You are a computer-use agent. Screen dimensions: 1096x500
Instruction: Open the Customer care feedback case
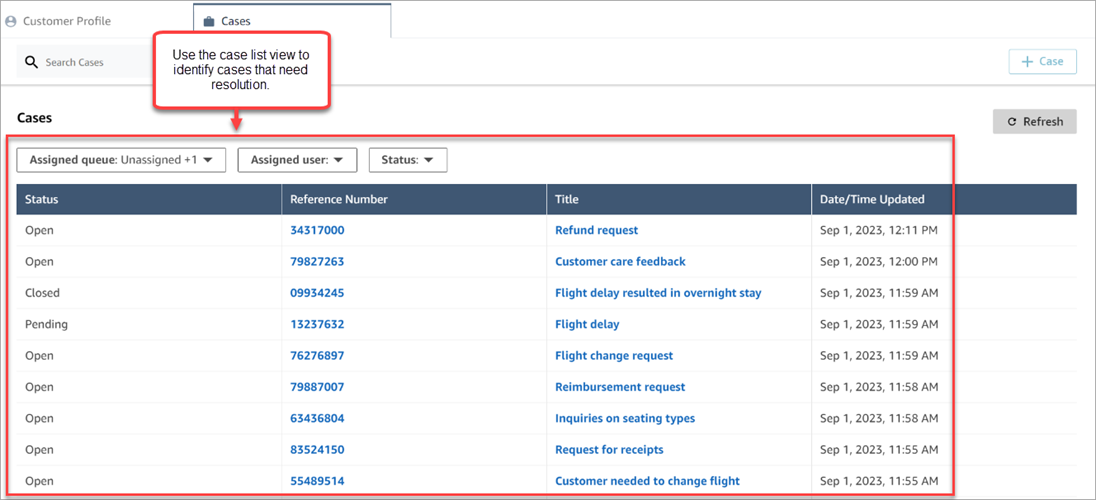click(x=620, y=262)
